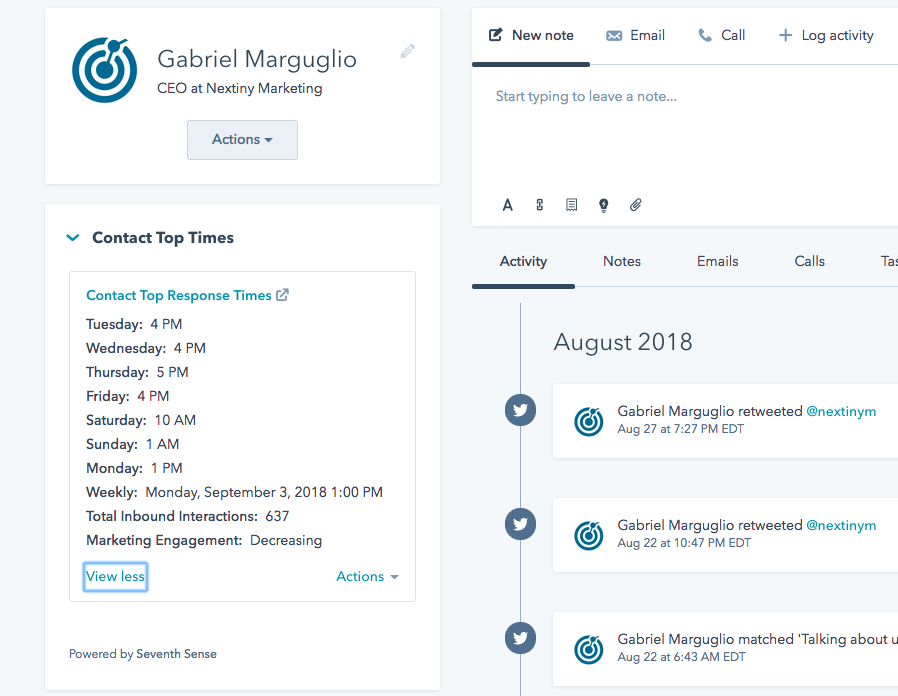The image size is (898, 696).
Task: Click the Thursday: 5 PM row
Action: coord(137,372)
